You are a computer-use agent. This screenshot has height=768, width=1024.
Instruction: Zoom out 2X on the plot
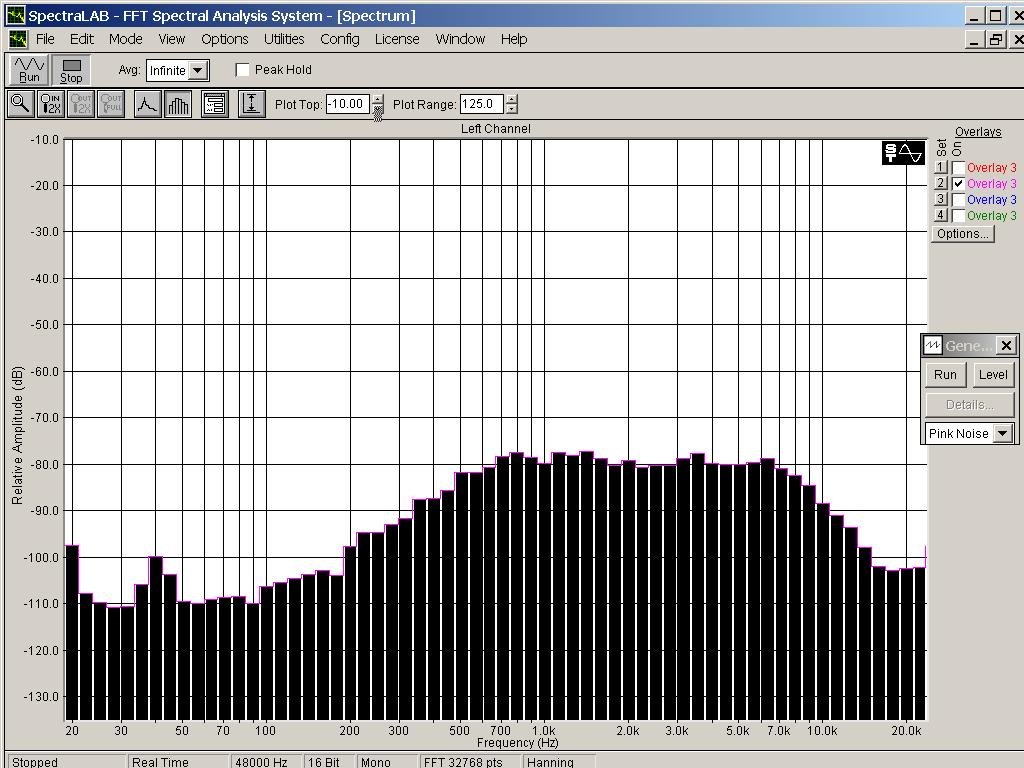point(81,104)
